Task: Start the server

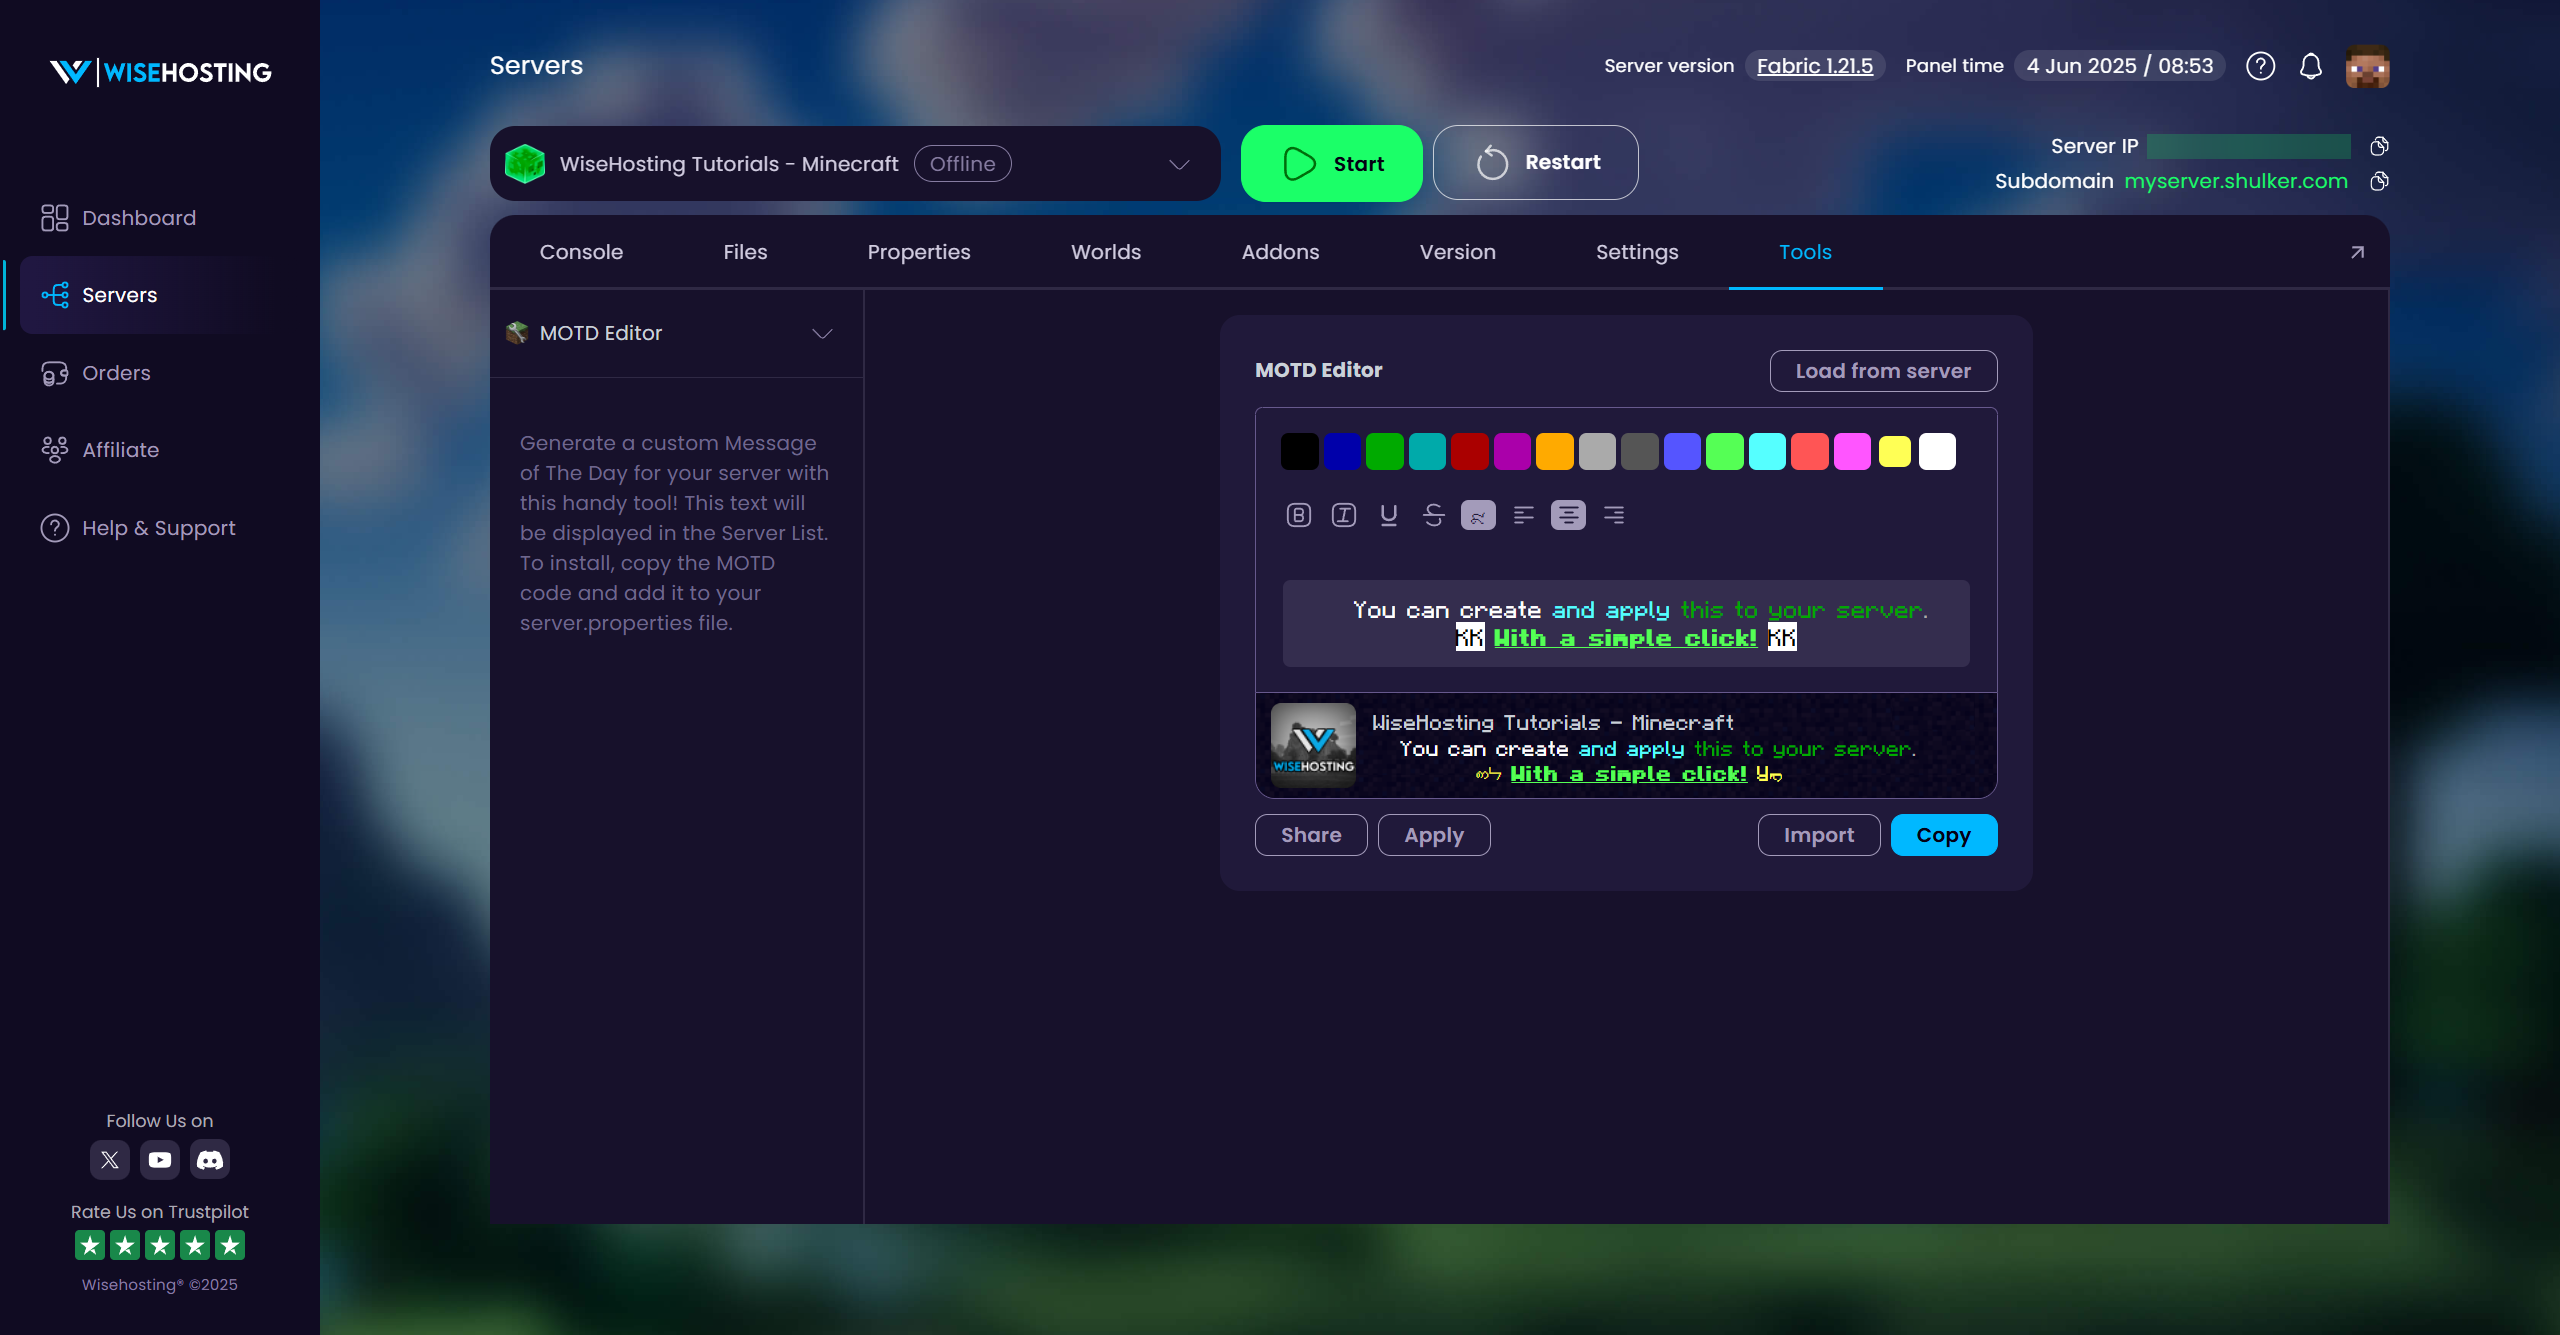Action: pyautogui.click(x=1331, y=163)
